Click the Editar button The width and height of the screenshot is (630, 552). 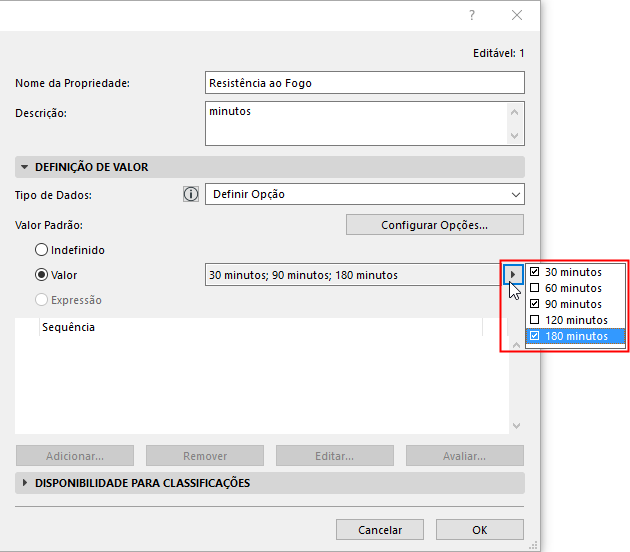tap(335, 456)
